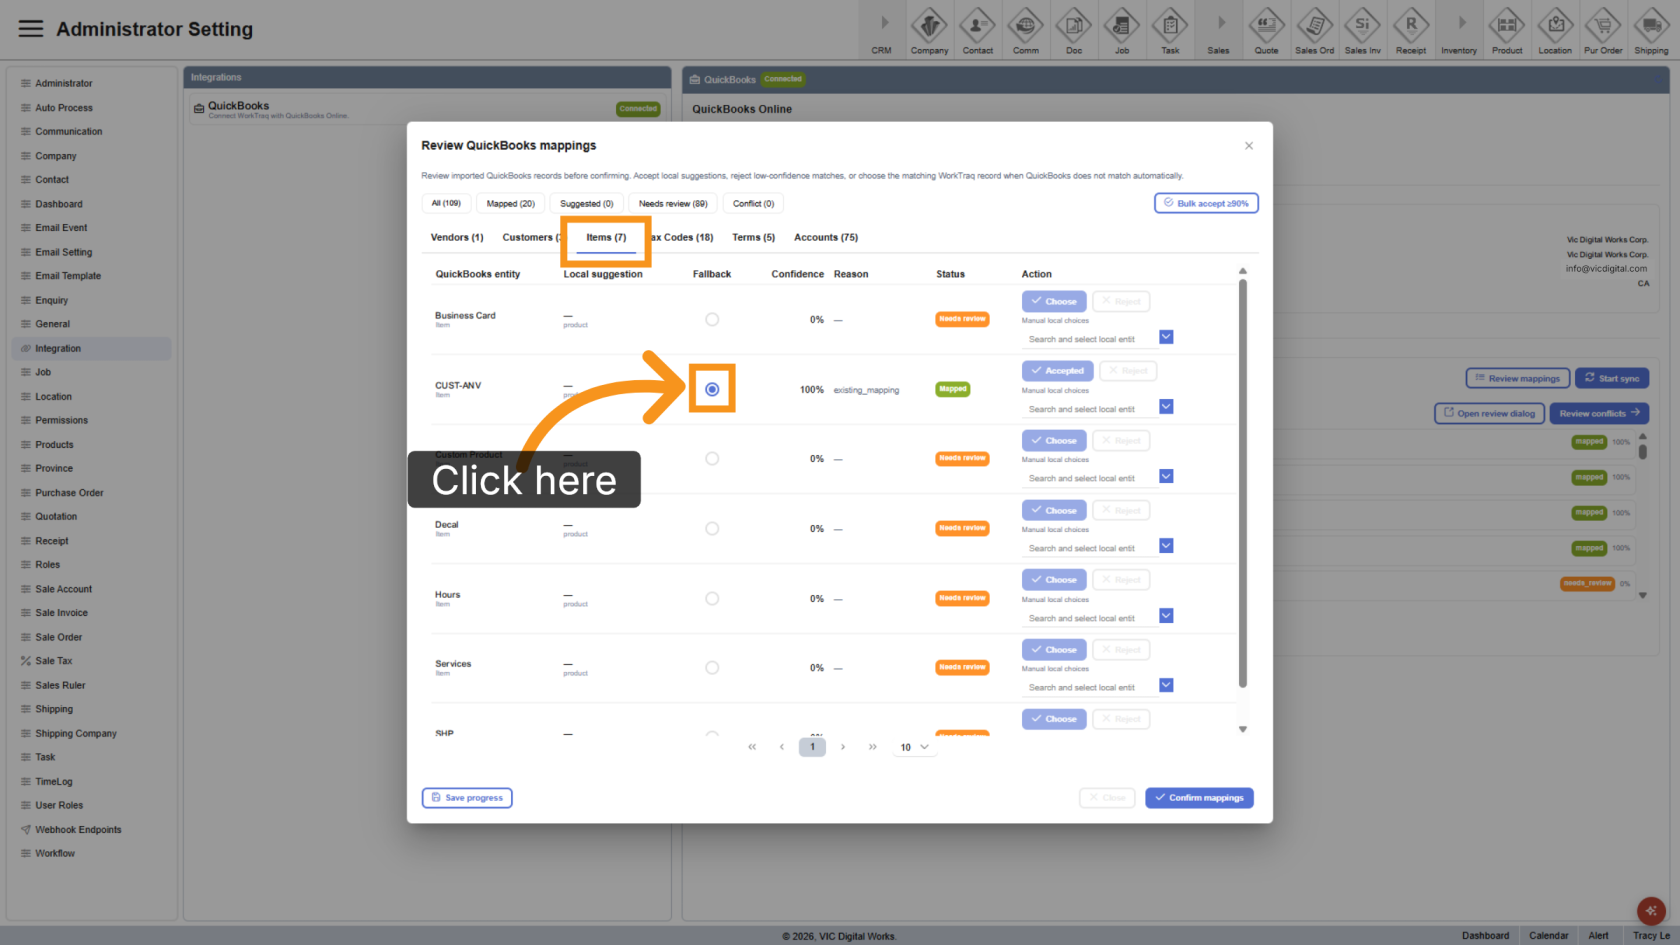Open the Contact module icon
This screenshot has height=945, width=1680.
point(977,29)
